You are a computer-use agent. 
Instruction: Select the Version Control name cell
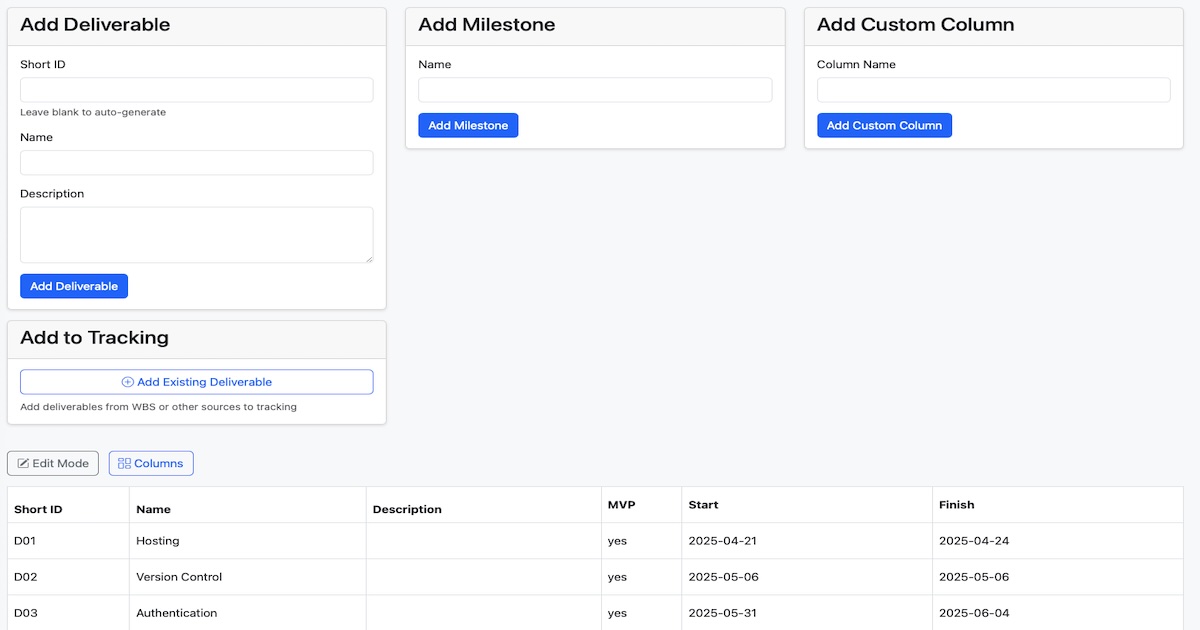[x=248, y=577]
